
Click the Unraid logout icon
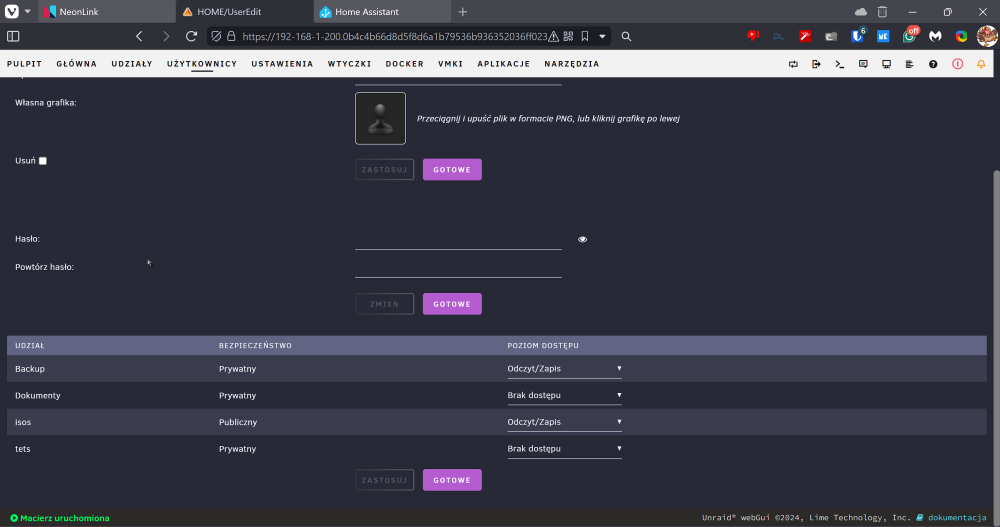(816, 64)
